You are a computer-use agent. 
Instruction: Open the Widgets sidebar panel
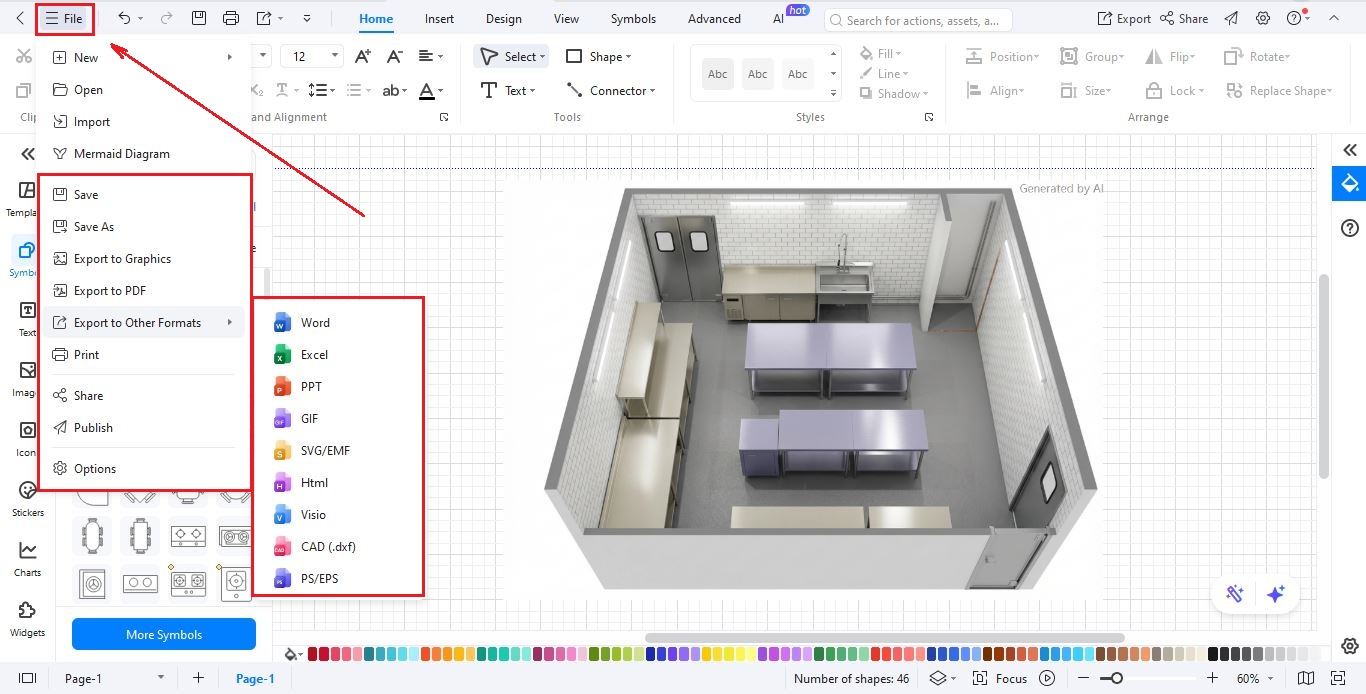pyautogui.click(x=28, y=619)
